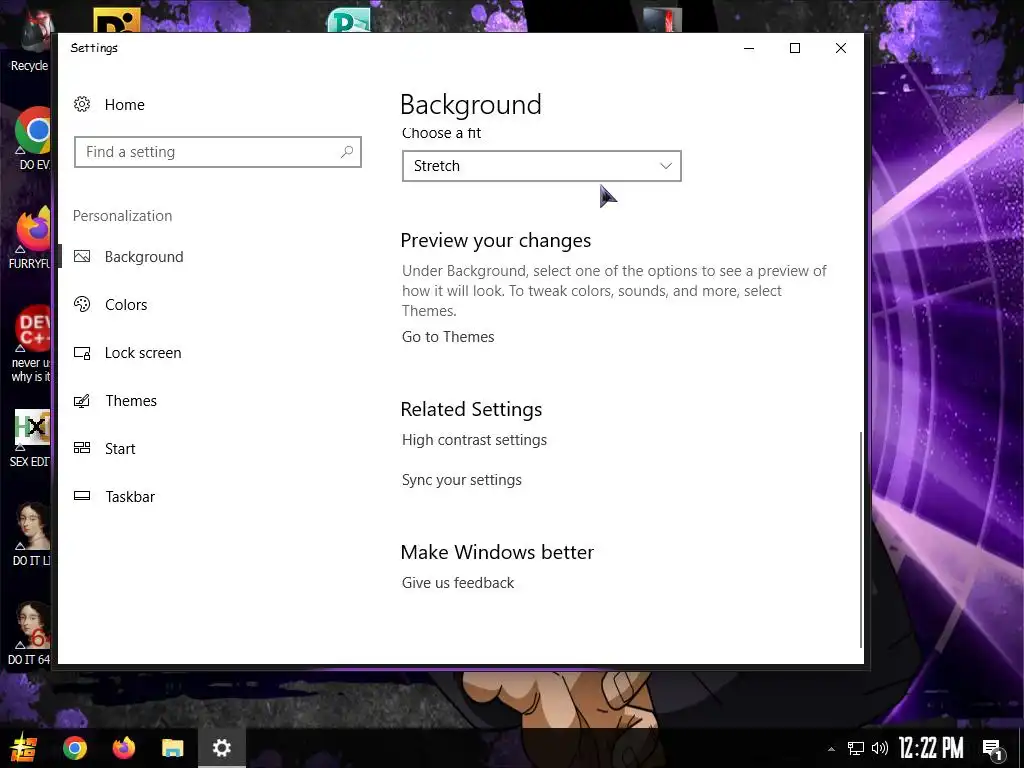This screenshot has width=1024, height=768.
Task: Open the Dev-C++ desktop shortcut
Action: (31, 344)
